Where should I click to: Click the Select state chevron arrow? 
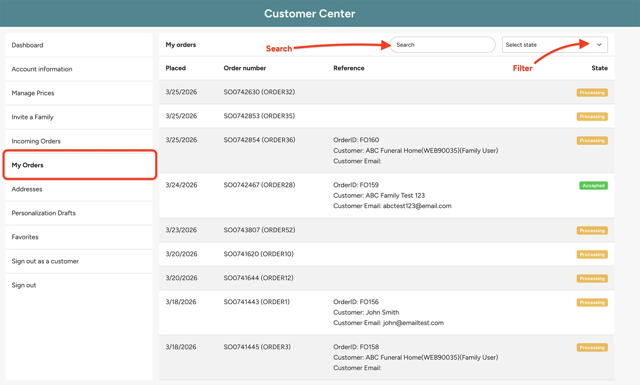point(599,45)
